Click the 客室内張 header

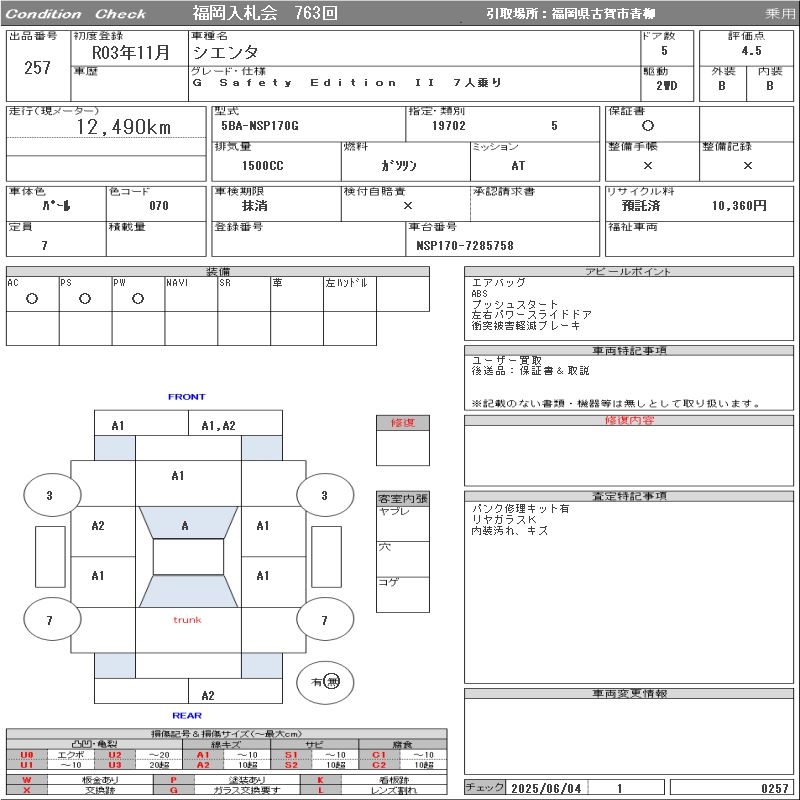[403, 498]
